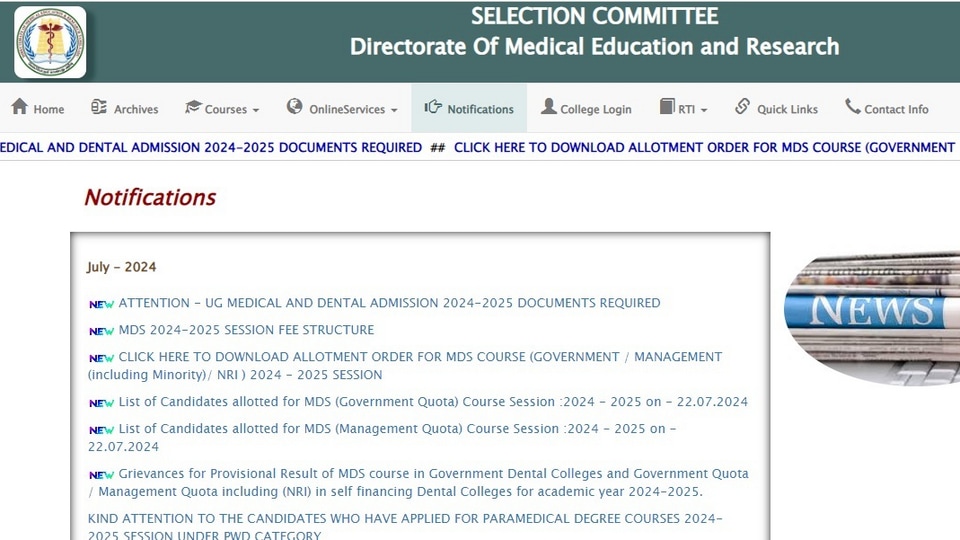
Task: Click the Directorate emblem logo
Action: pos(50,42)
